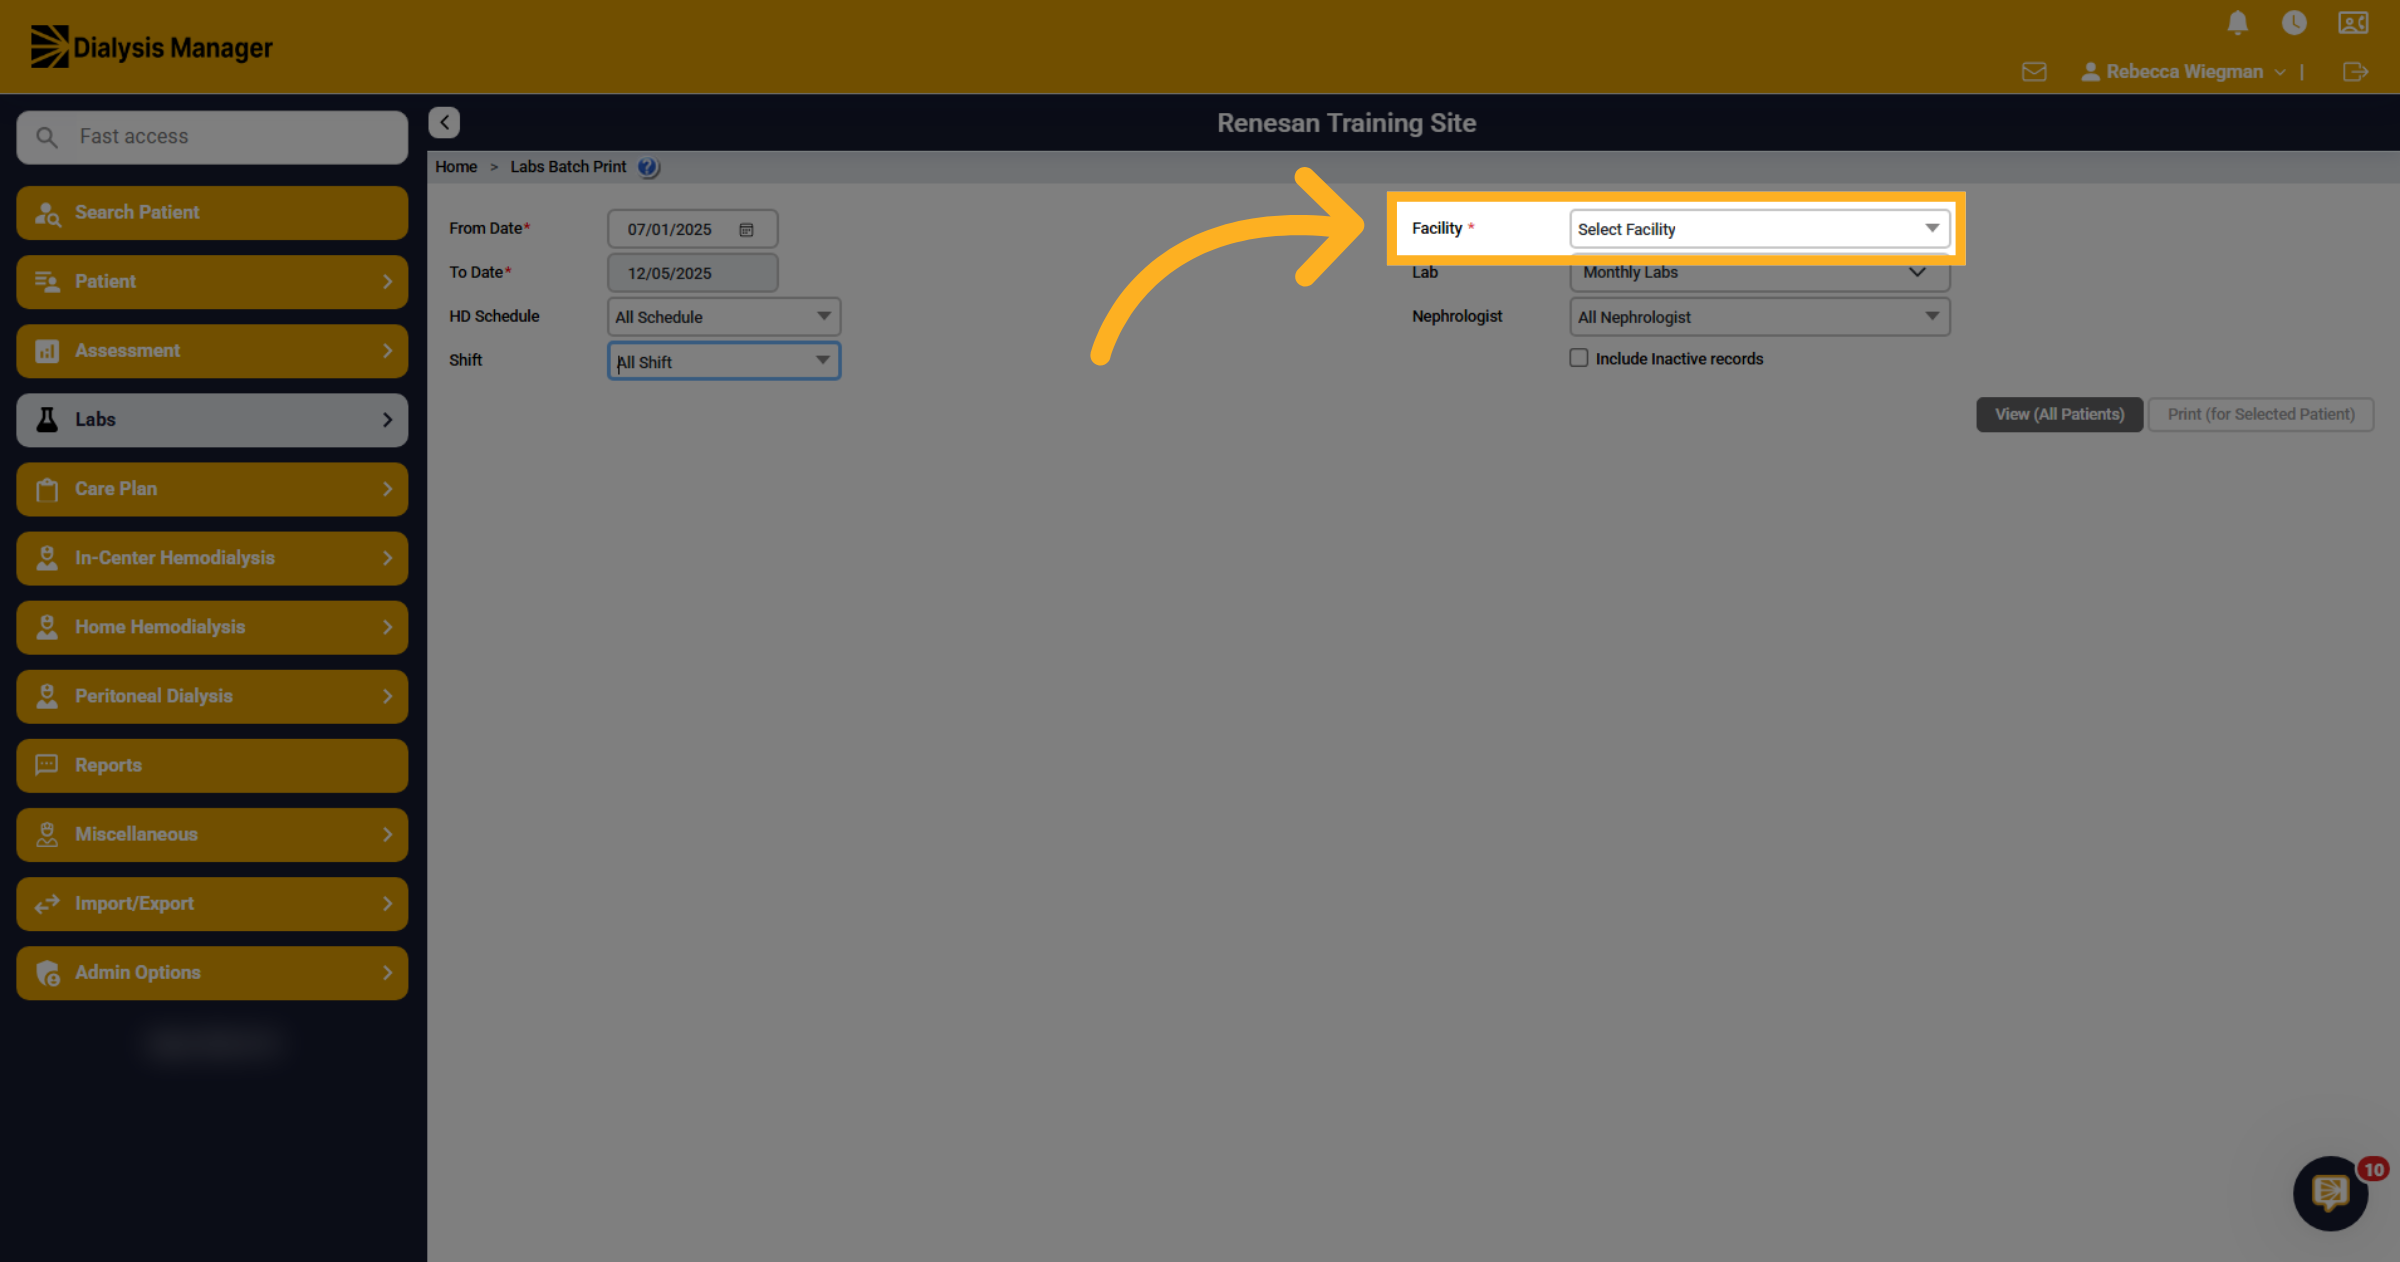
Task: Click the Dialysis Manager logo
Action: (x=151, y=47)
